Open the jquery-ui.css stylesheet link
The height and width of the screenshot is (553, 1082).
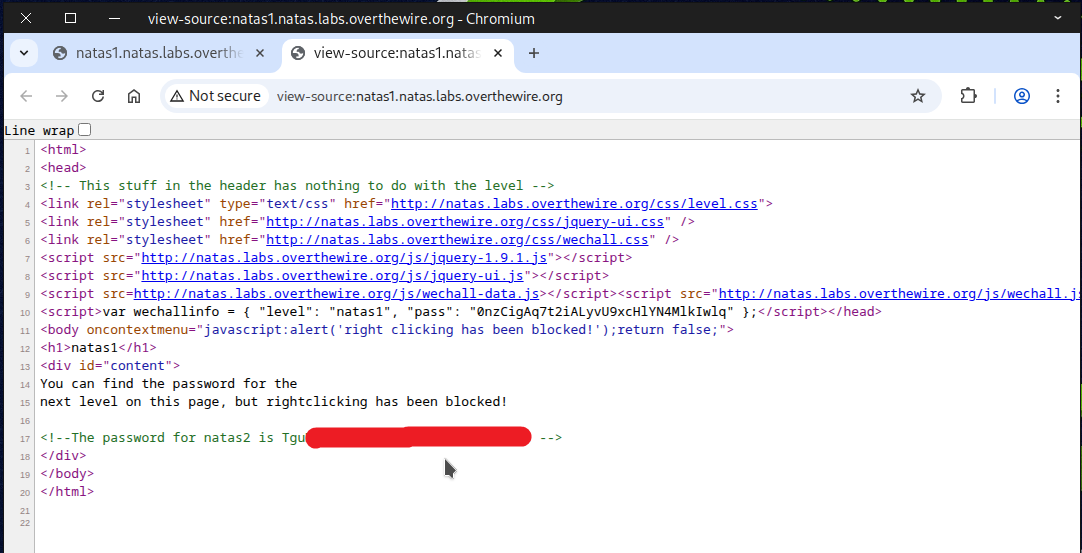tap(465, 222)
